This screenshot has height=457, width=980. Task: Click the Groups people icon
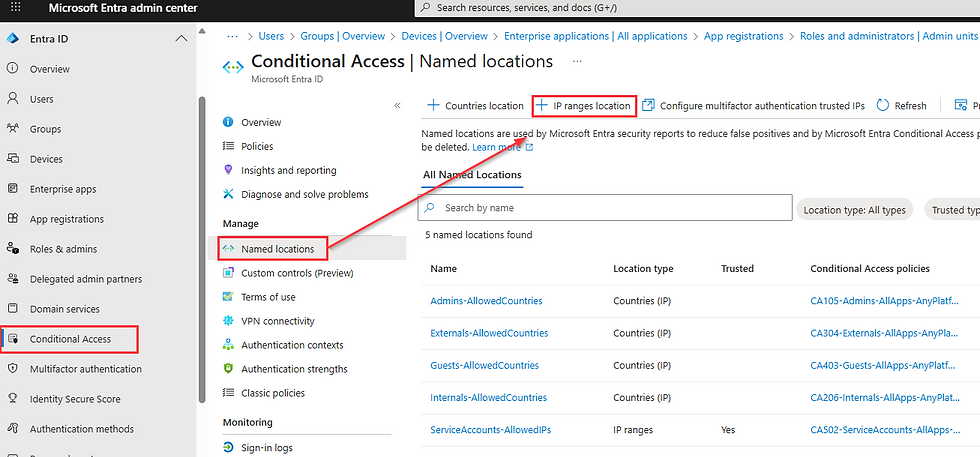point(12,129)
